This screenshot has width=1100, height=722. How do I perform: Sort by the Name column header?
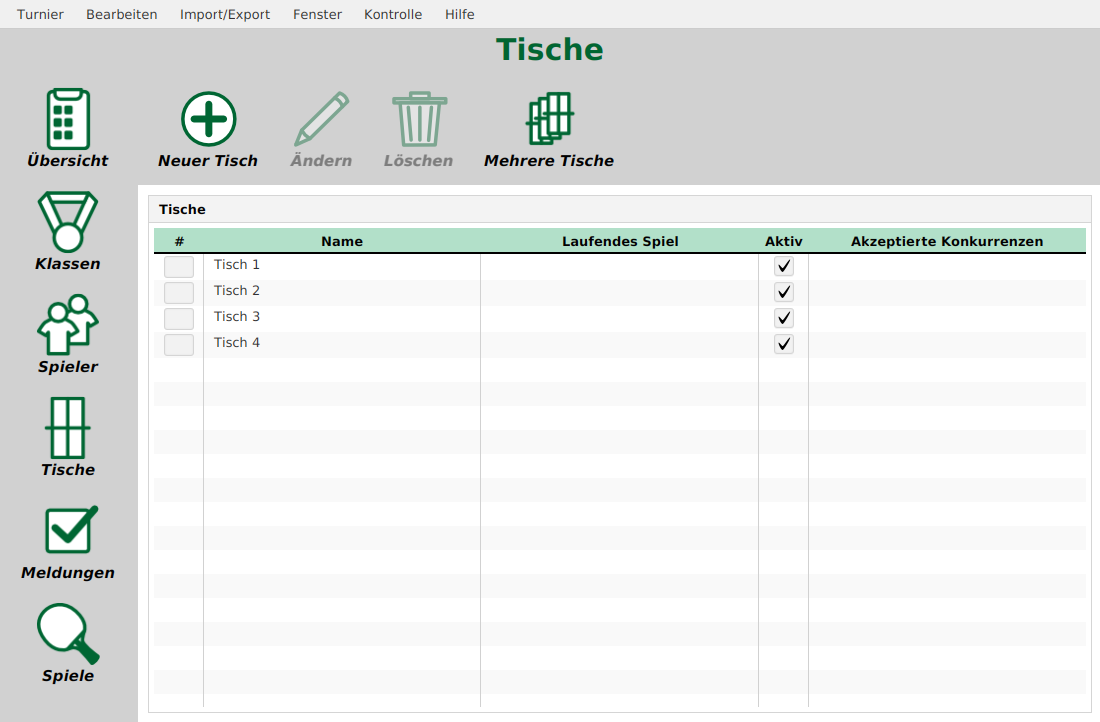(342, 241)
